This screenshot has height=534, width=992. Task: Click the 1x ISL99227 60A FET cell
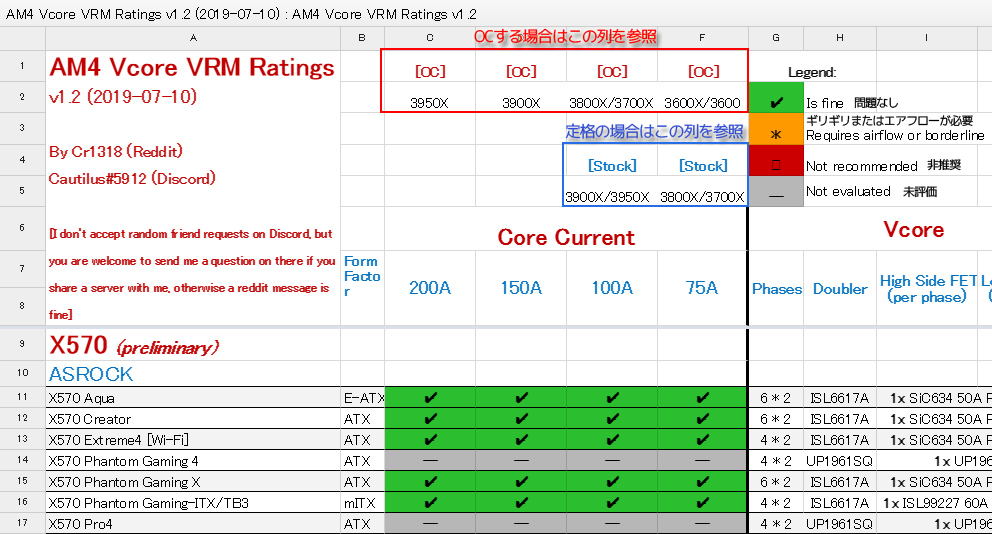pos(935,503)
